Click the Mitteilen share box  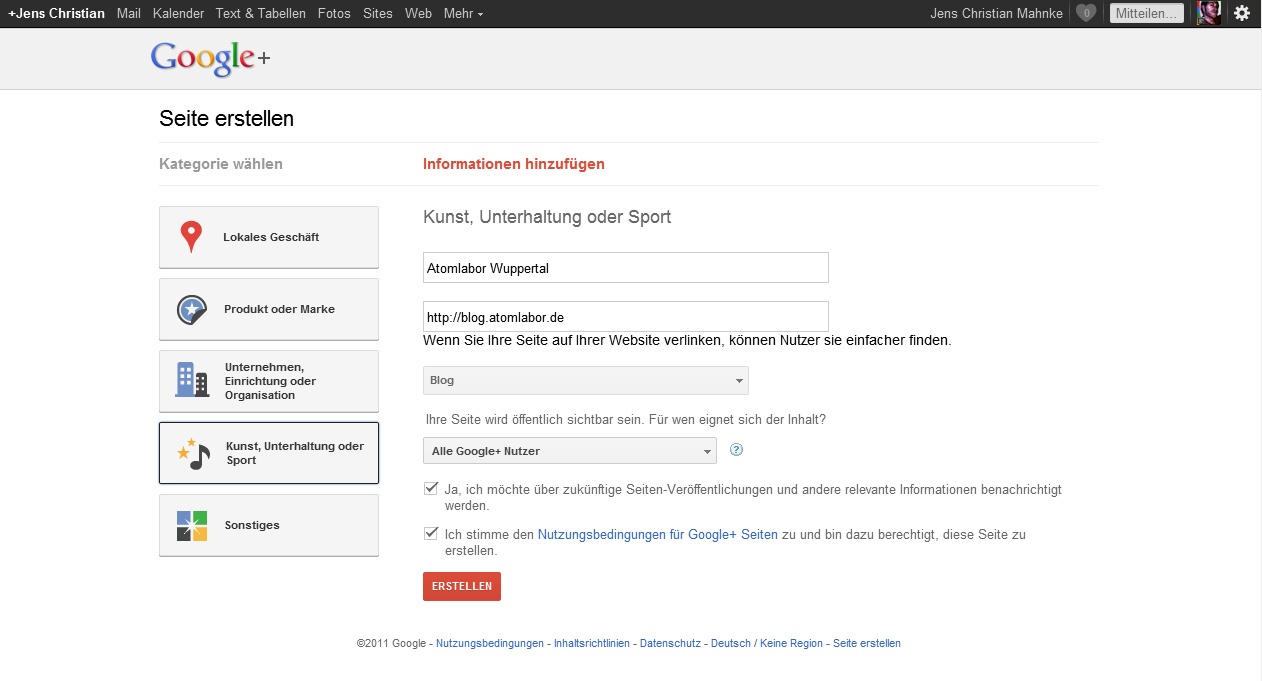coord(1147,13)
